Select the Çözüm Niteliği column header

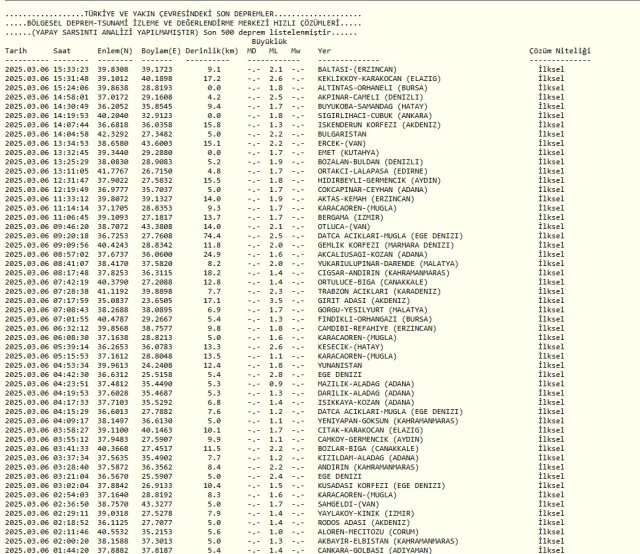coord(560,51)
